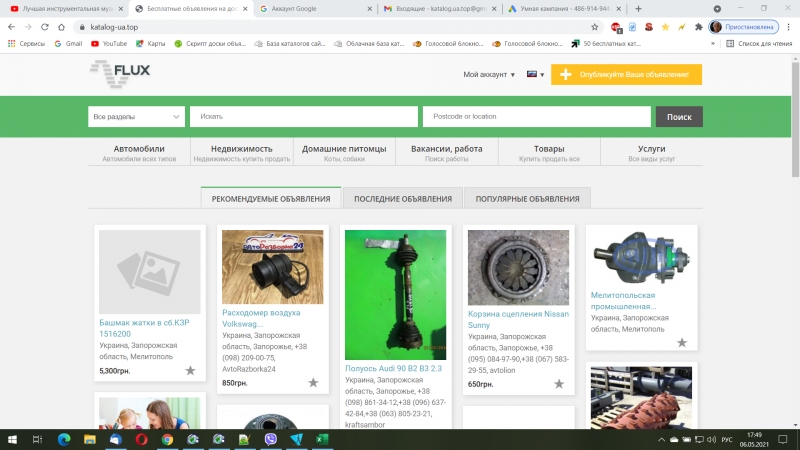
Task: Open Windows notification center icon
Action: 783,439
